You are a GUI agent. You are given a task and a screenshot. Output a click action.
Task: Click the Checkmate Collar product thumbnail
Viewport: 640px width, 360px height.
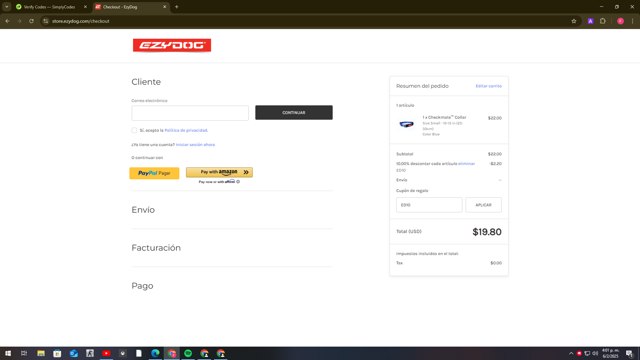click(x=406, y=124)
